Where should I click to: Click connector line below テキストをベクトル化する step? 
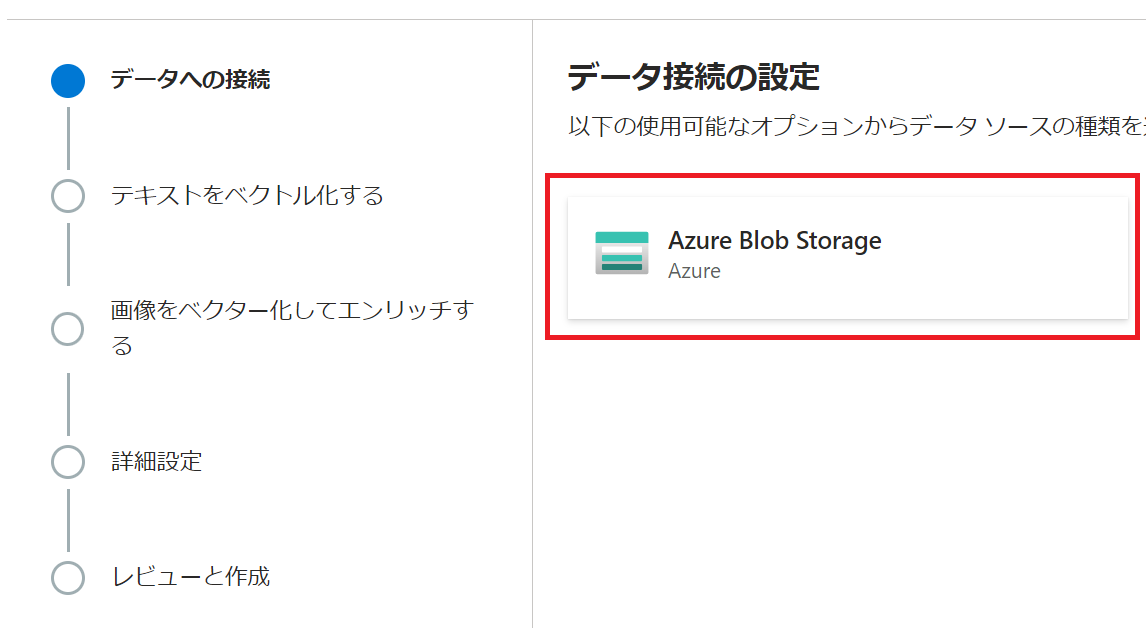pos(68,254)
